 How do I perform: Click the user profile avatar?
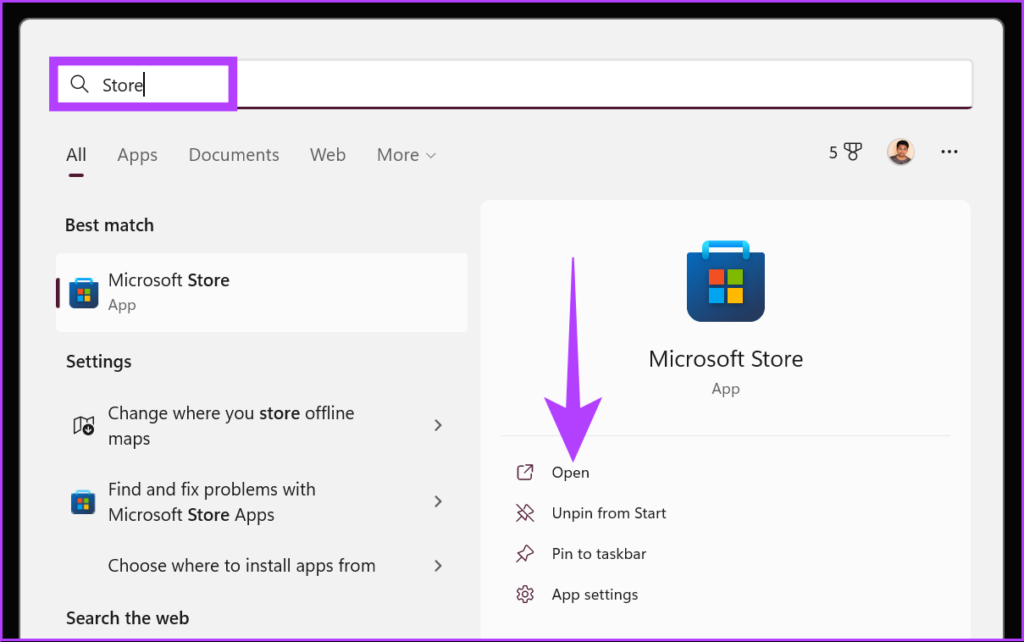coord(901,152)
